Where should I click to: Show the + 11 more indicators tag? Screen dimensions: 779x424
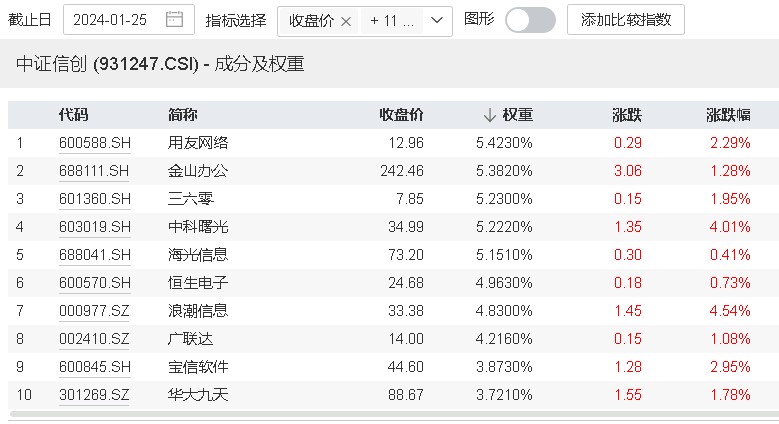(392, 21)
